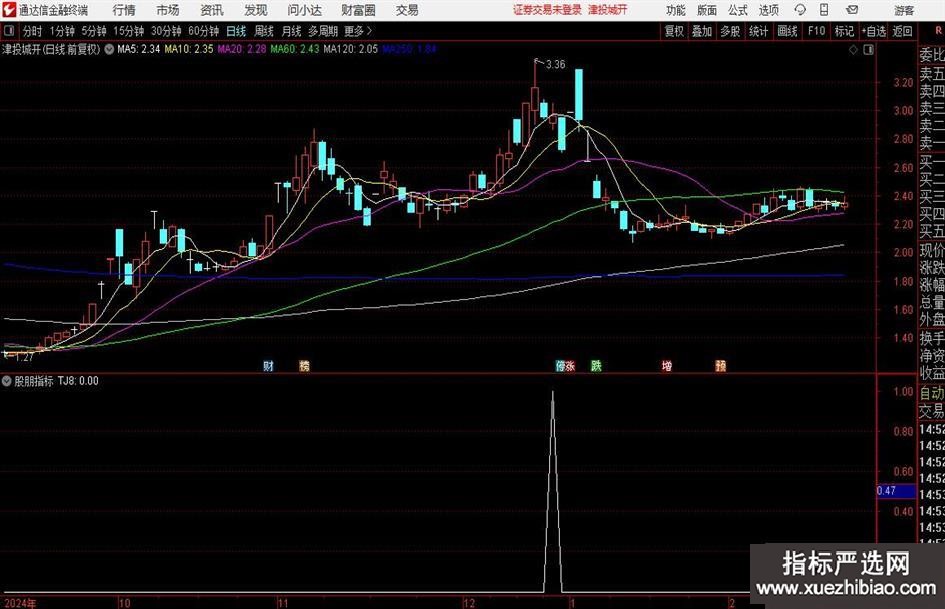Click the 画线 draw line button
The height and width of the screenshot is (609, 945).
point(787,31)
